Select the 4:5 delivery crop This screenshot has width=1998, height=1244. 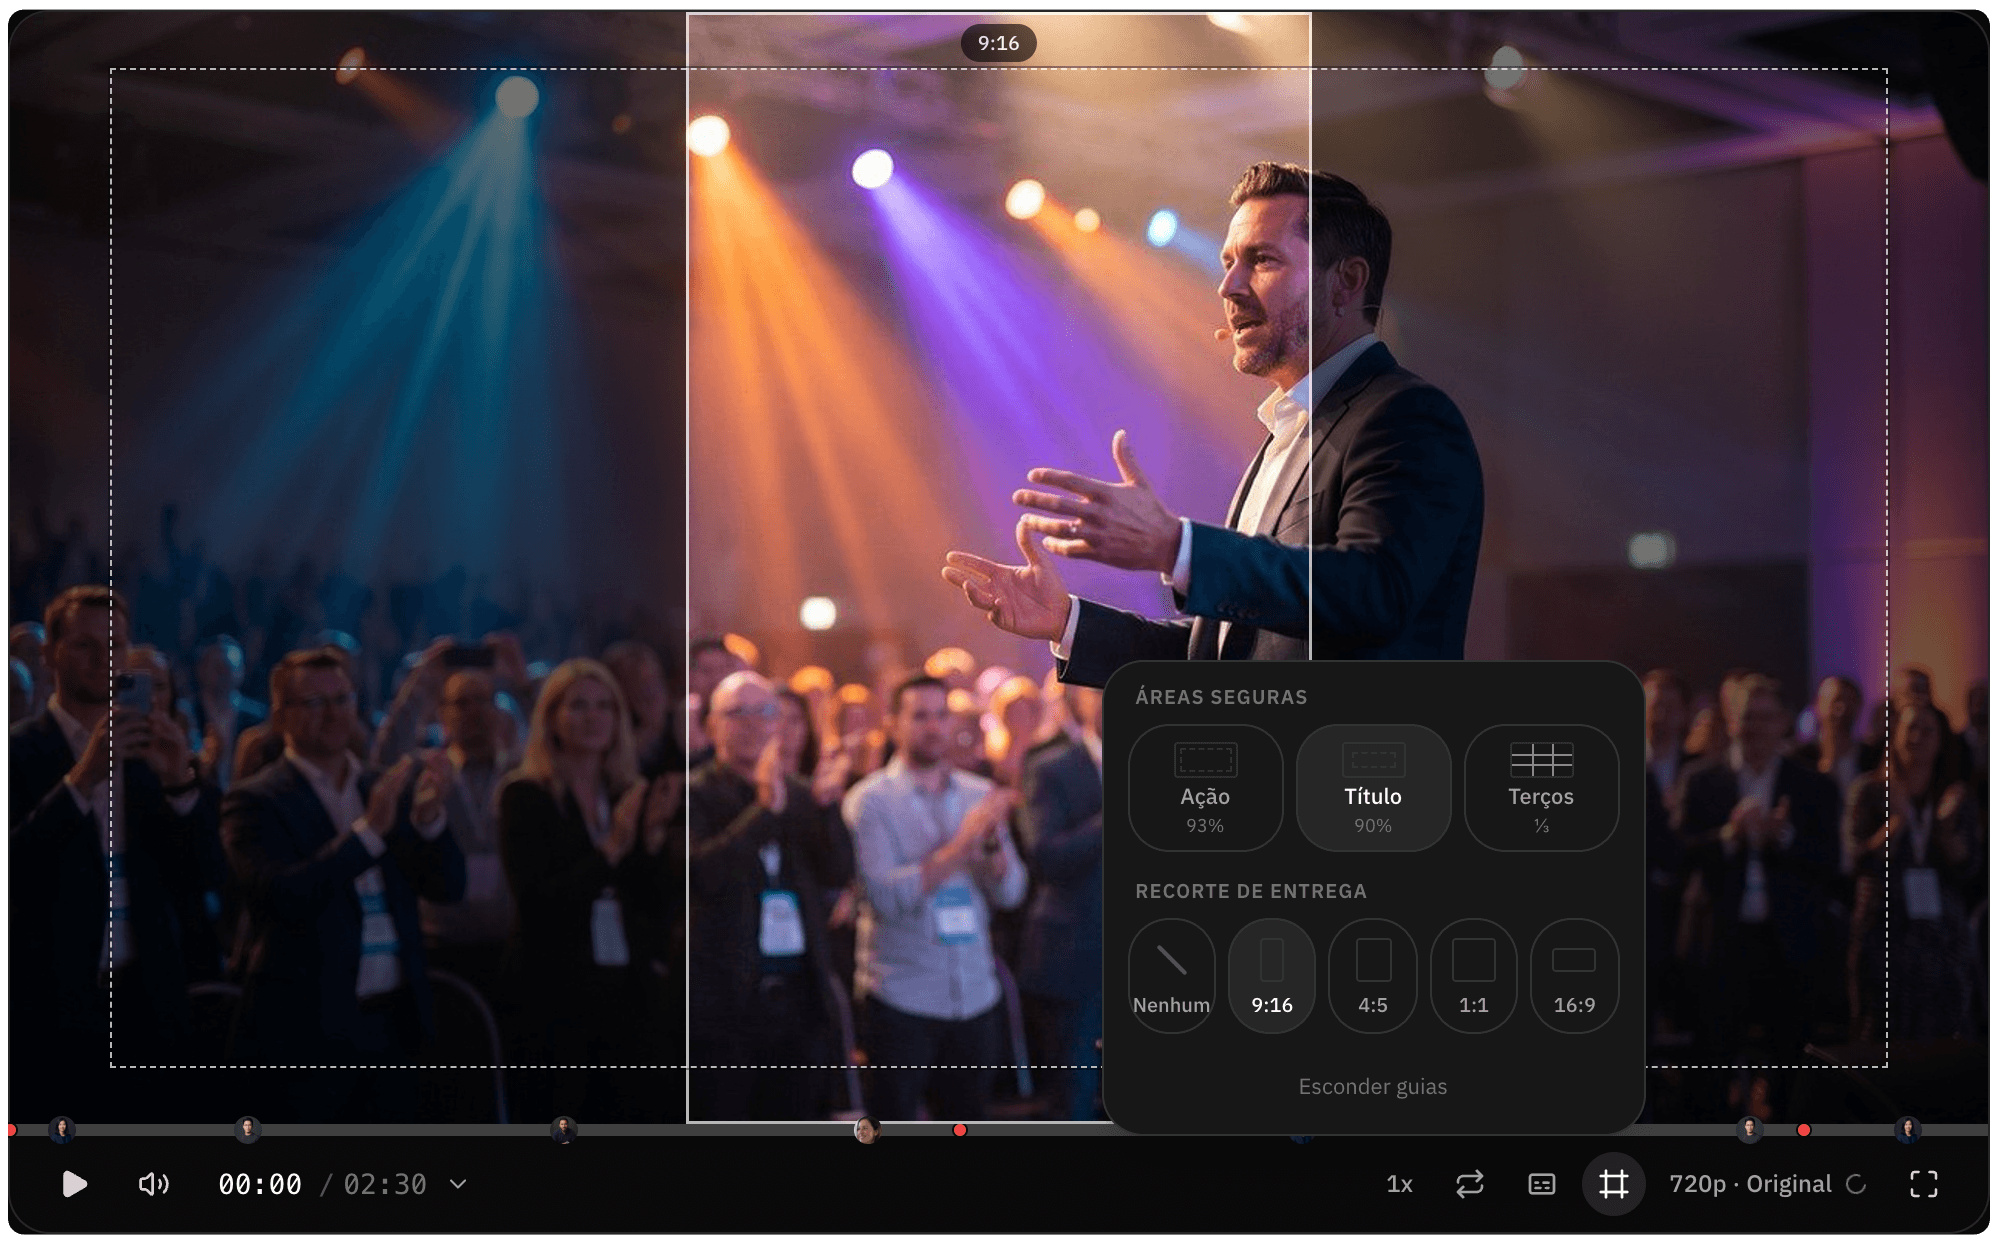point(1373,976)
